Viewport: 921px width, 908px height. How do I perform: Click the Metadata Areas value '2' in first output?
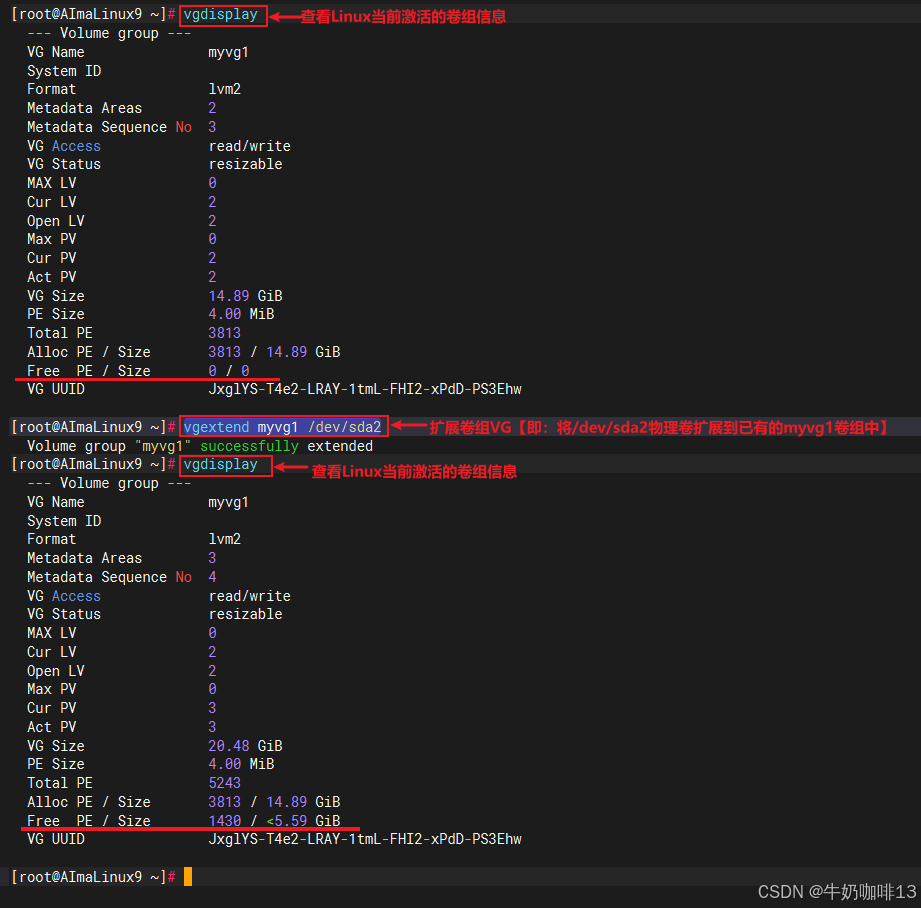coord(212,108)
